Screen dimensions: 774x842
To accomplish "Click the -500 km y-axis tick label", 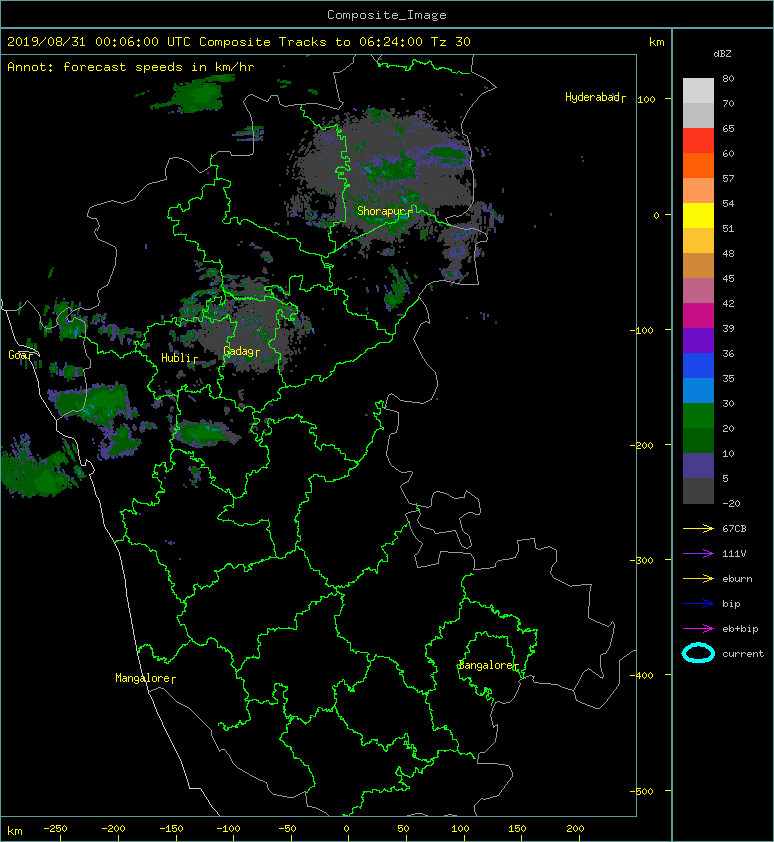I will pyautogui.click(x=642, y=791).
